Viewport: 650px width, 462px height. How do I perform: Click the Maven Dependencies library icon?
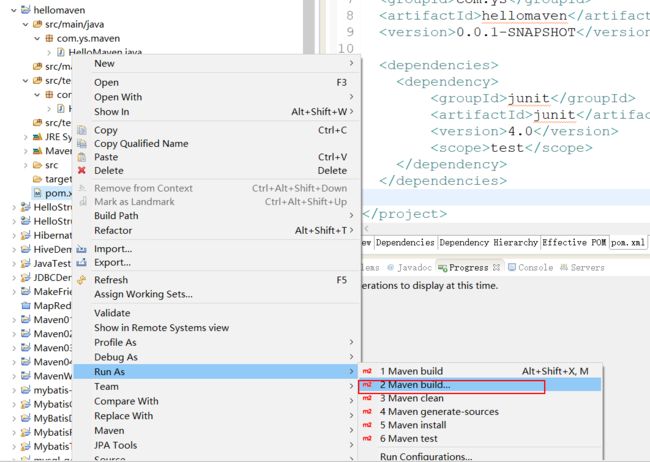[37, 151]
